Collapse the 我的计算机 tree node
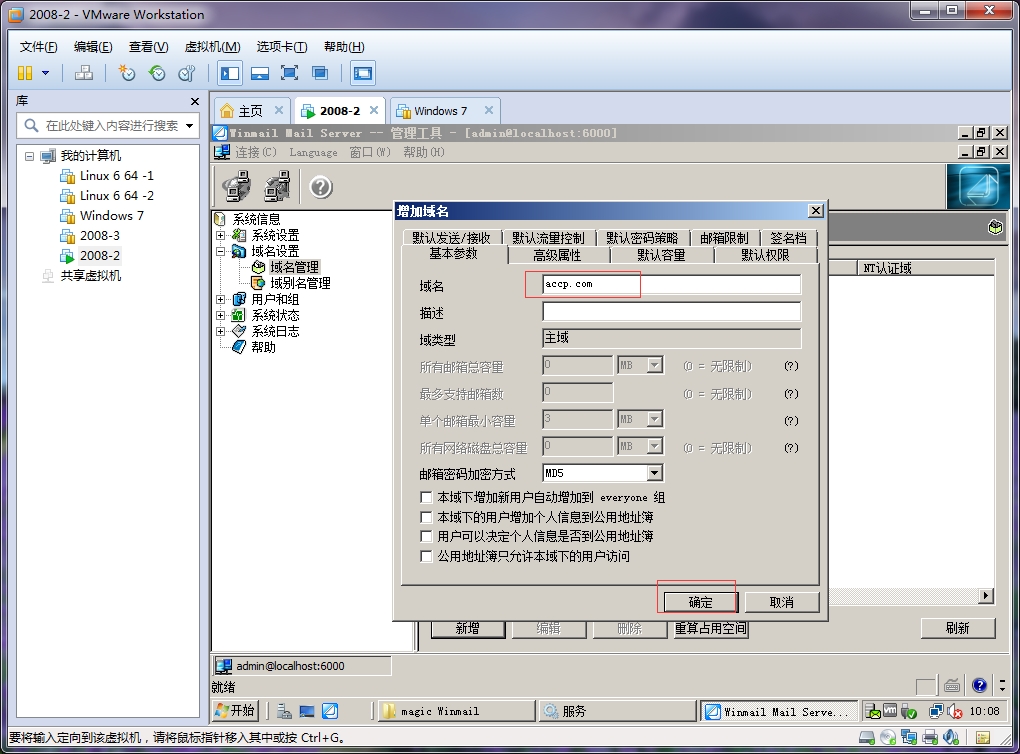 pyautogui.click(x=29, y=156)
